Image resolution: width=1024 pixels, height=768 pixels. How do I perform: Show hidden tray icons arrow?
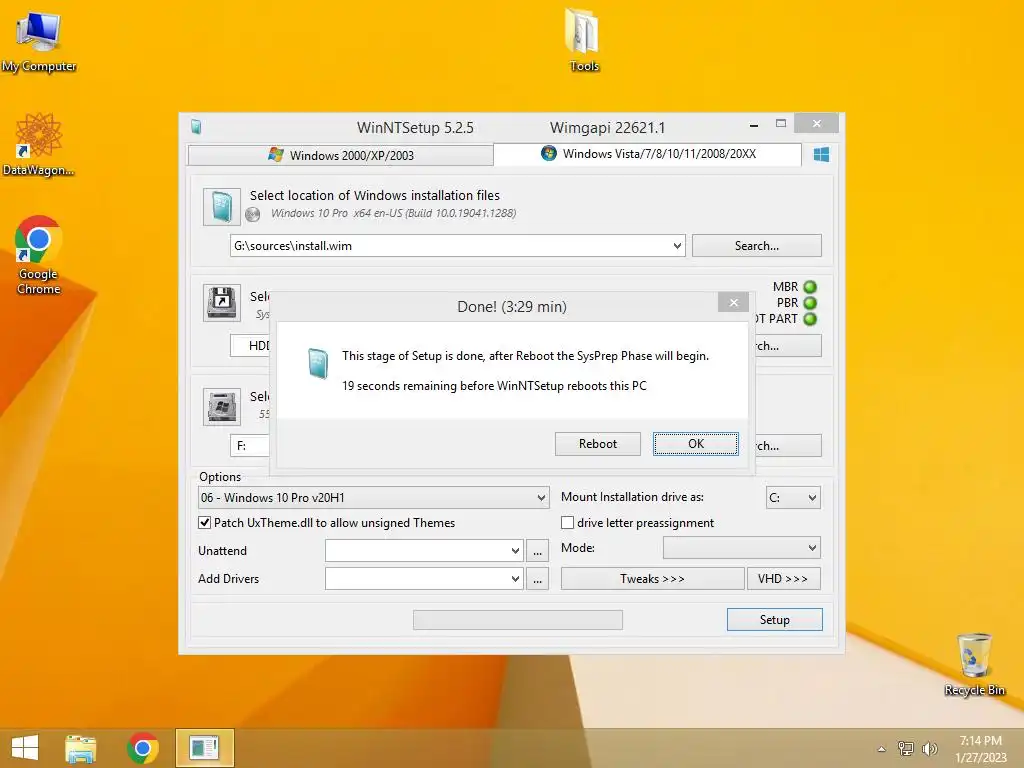882,749
